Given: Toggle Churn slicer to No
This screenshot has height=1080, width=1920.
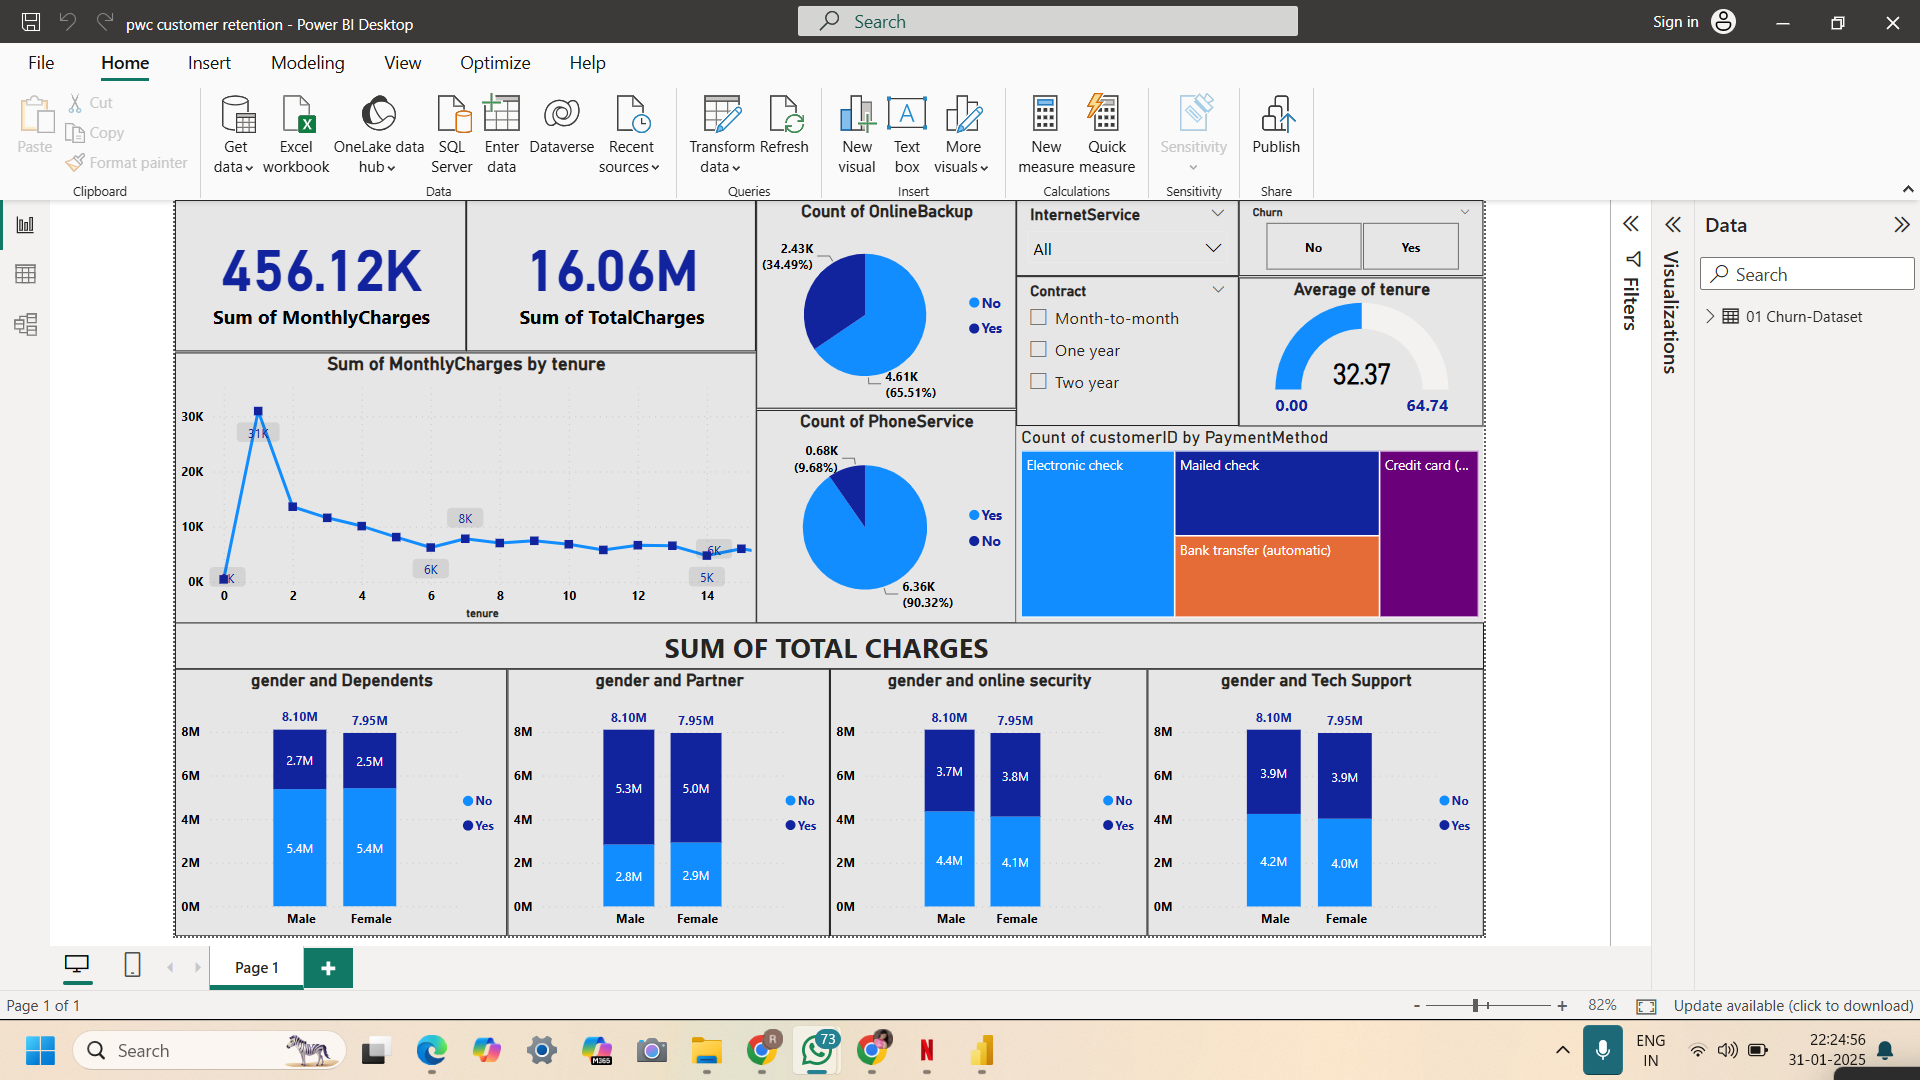Looking at the screenshot, I should pos(1313,247).
